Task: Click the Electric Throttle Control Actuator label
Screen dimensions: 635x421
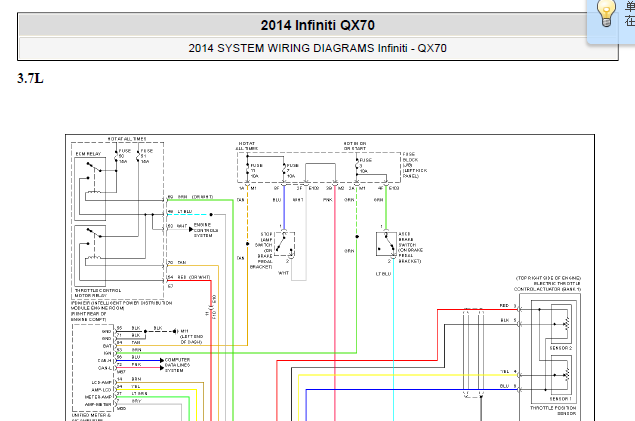Action: pos(546,285)
